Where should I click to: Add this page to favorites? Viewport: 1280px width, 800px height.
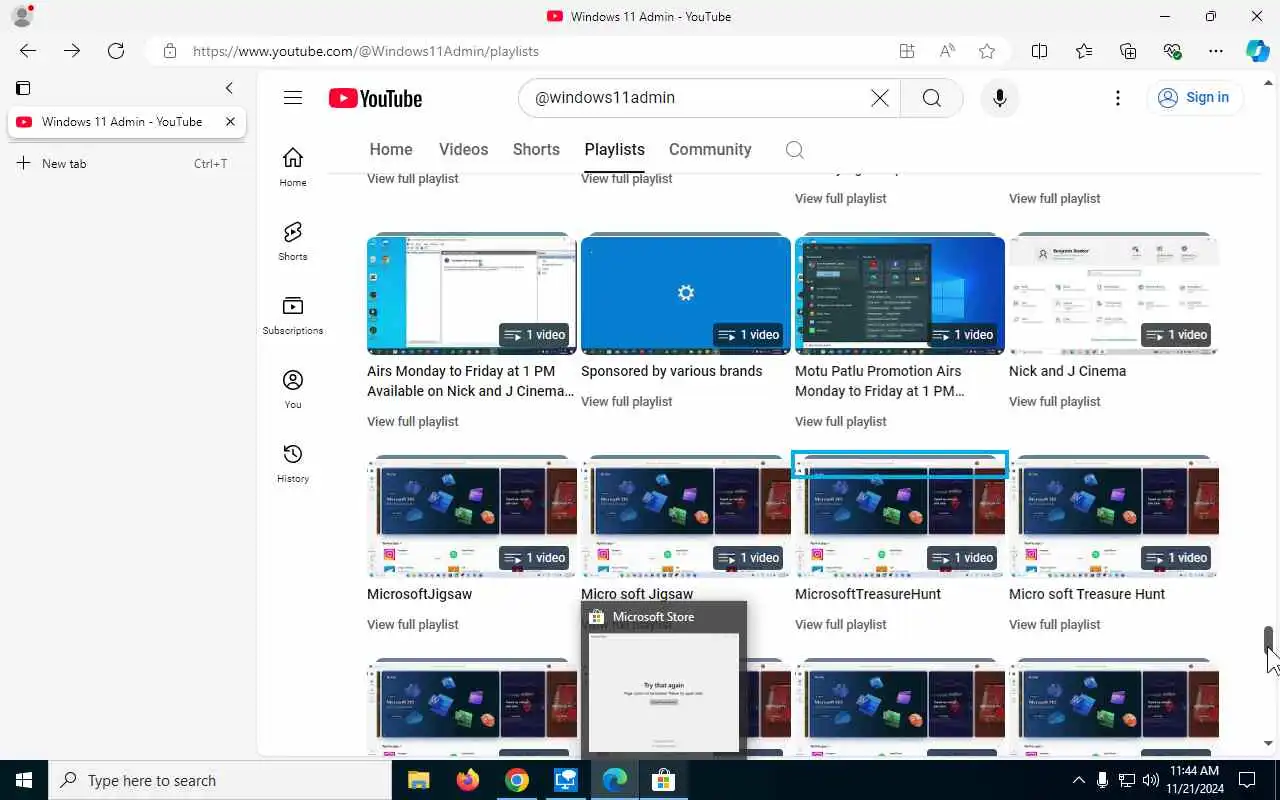pos(987,51)
